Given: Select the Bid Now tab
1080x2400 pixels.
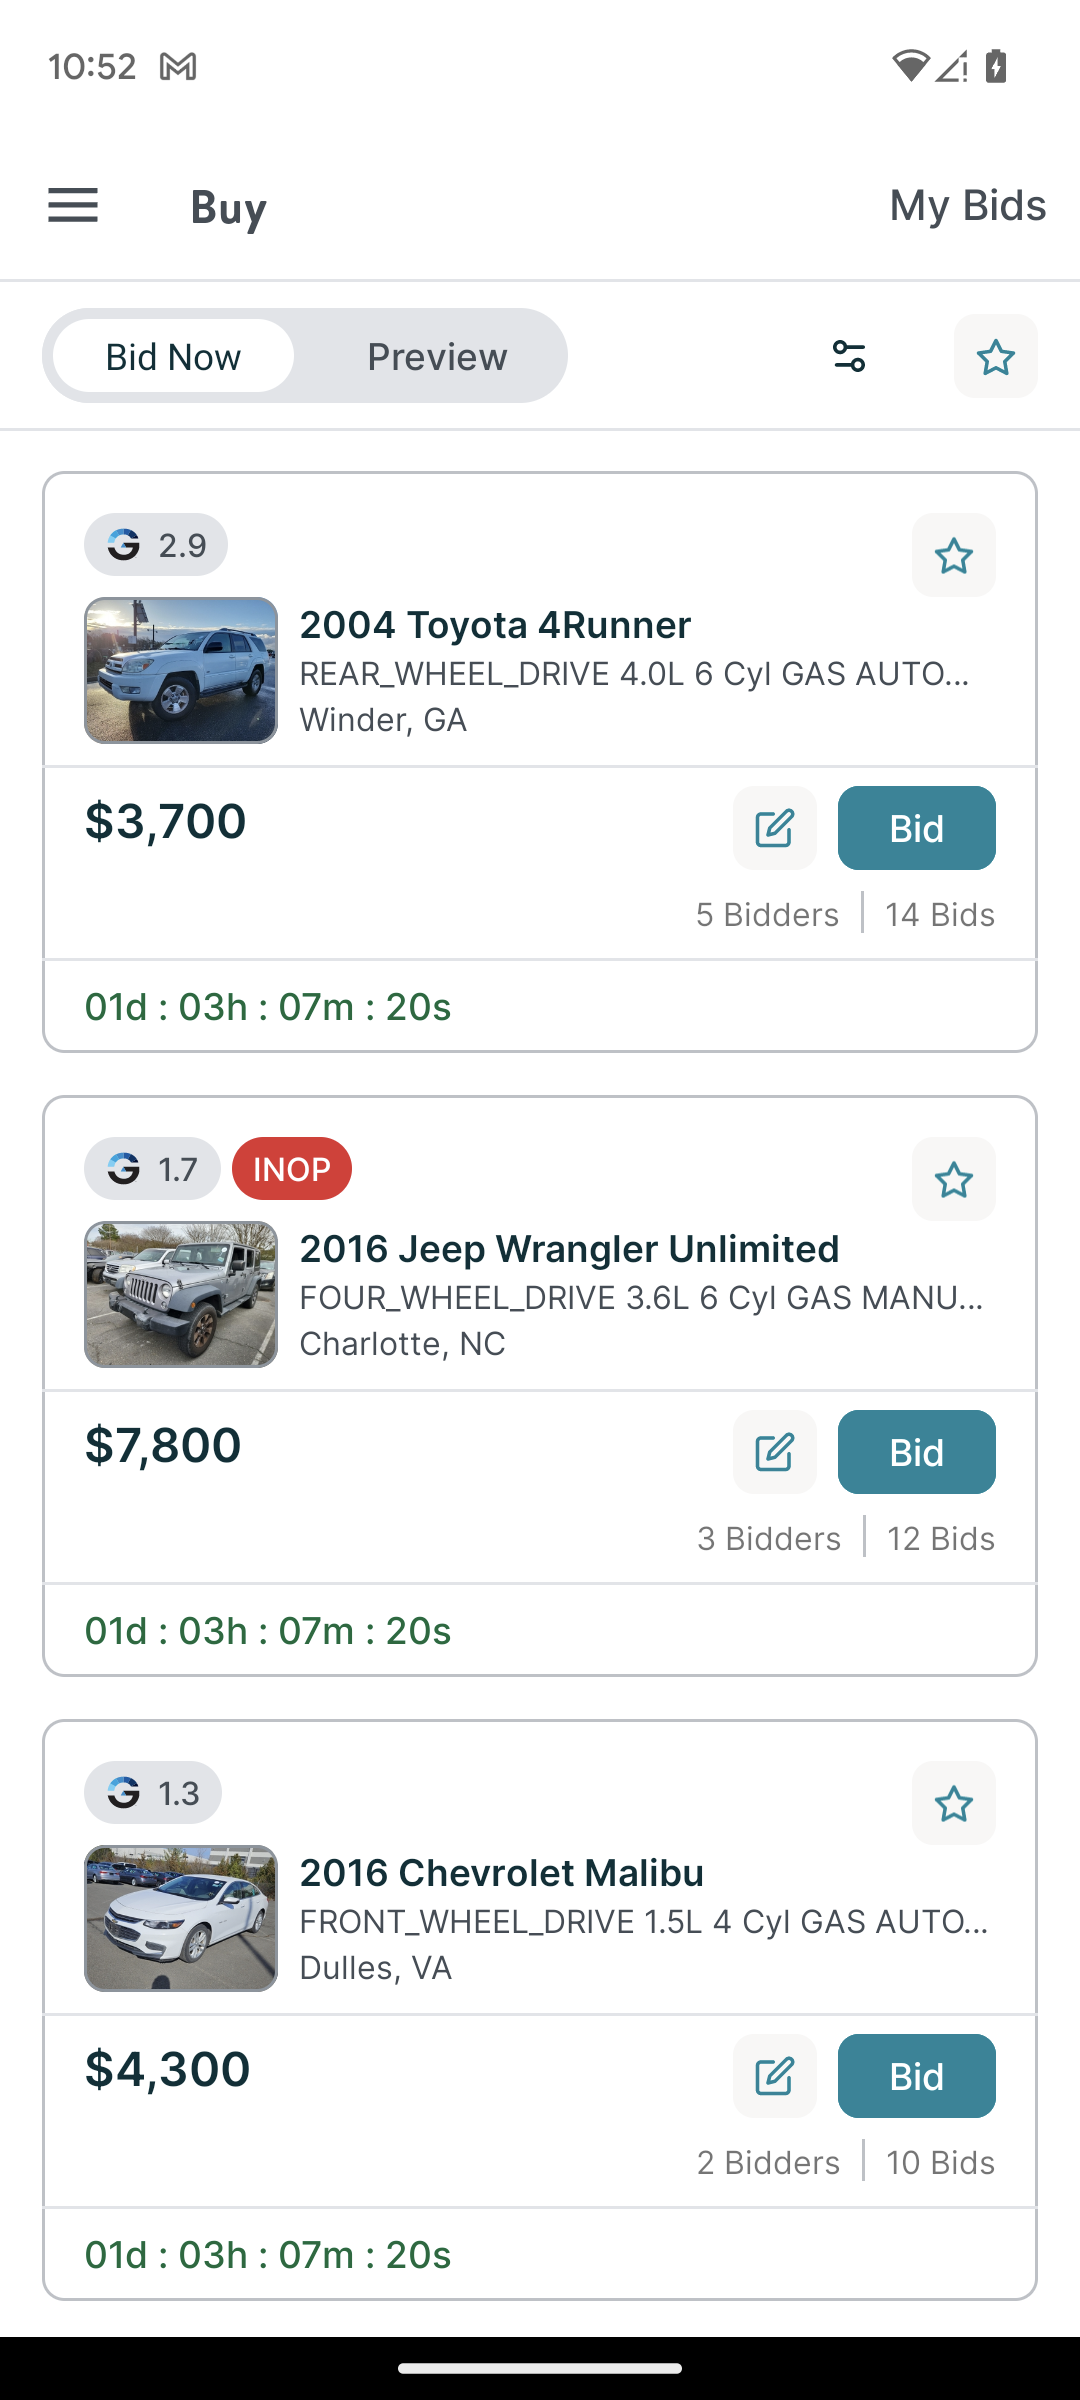Looking at the screenshot, I should click(173, 356).
